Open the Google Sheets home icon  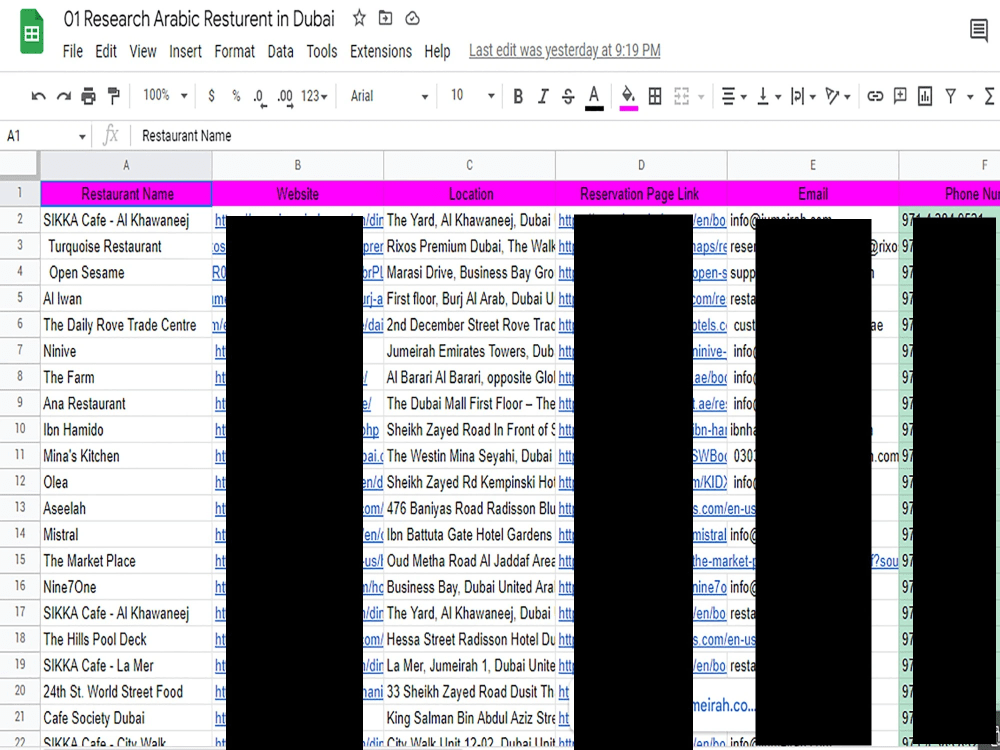pyautogui.click(x=32, y=33)
